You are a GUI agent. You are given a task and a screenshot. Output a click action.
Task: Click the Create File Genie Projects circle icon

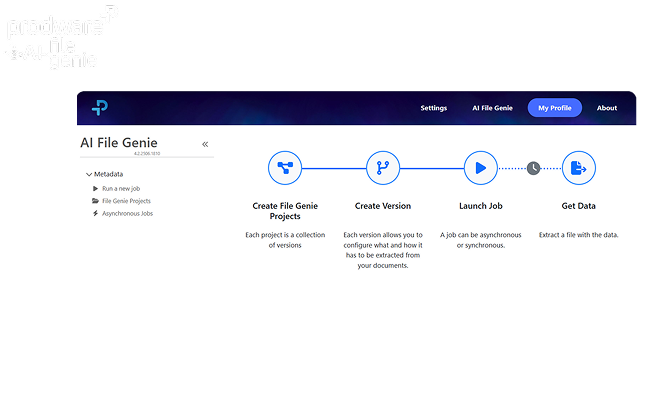pyautogui.click(x=285, y=168)
